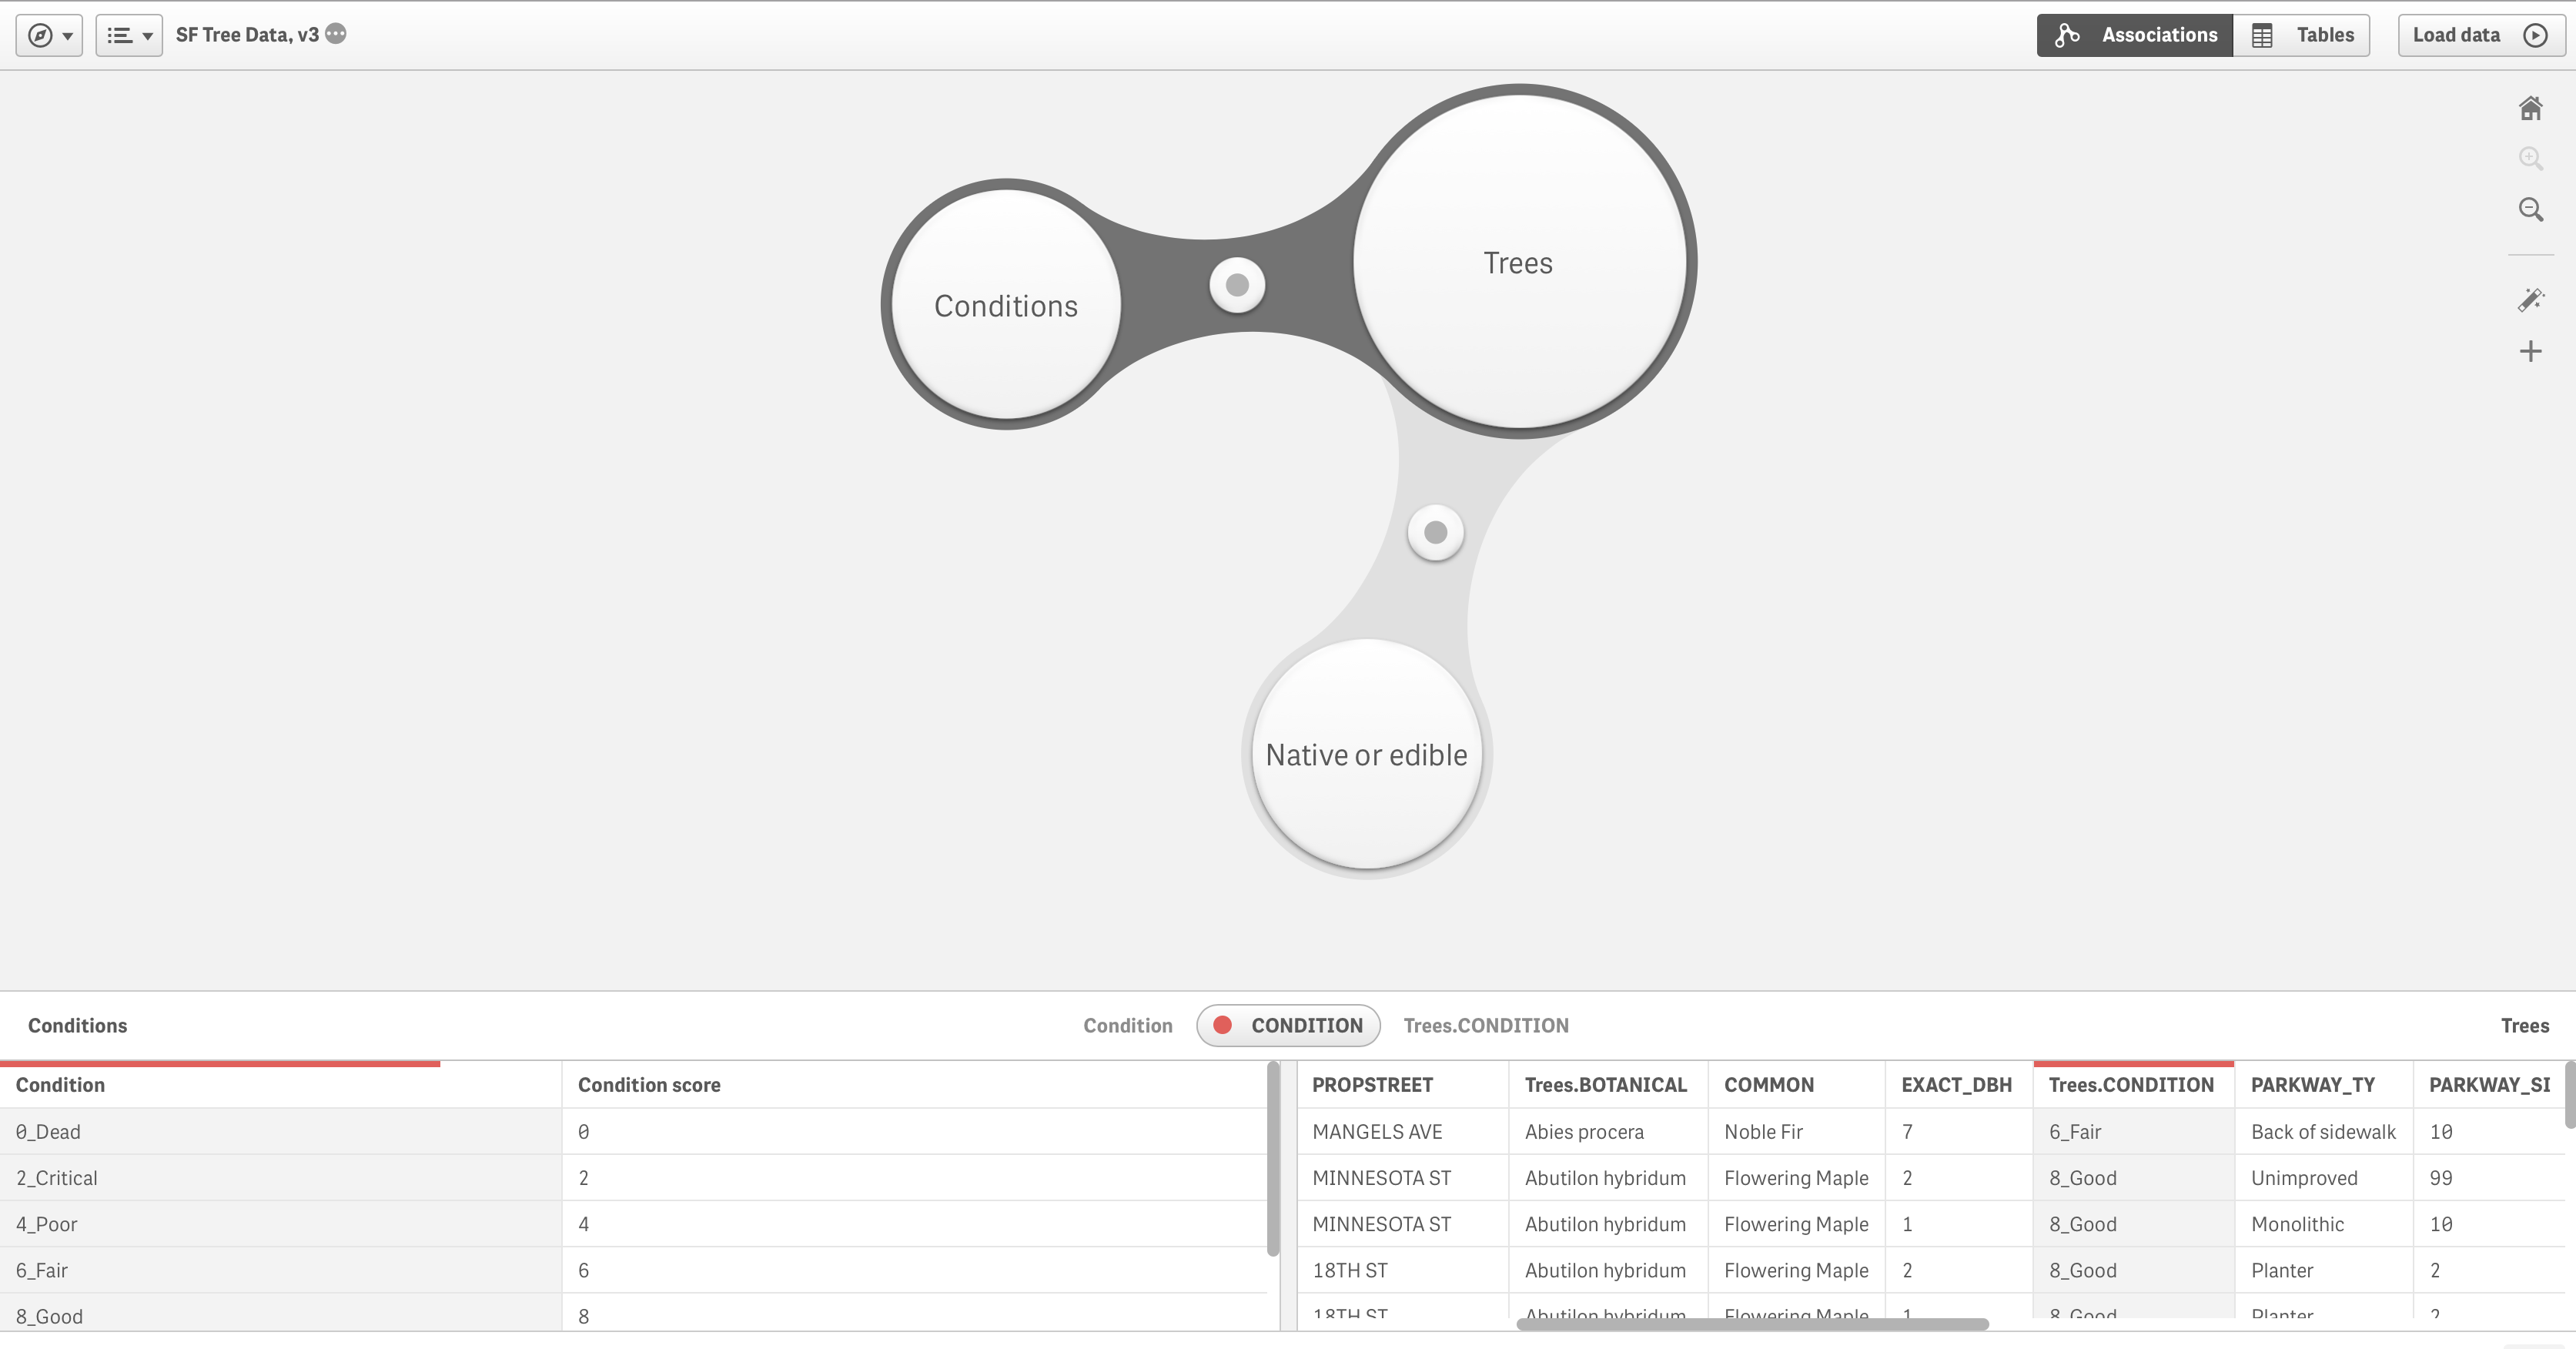Image resolution: width=2576 pixels, height=1349 pixels.
Task: Click the Trees preview horizontal scrollbar
Action: (1752, 1324)
